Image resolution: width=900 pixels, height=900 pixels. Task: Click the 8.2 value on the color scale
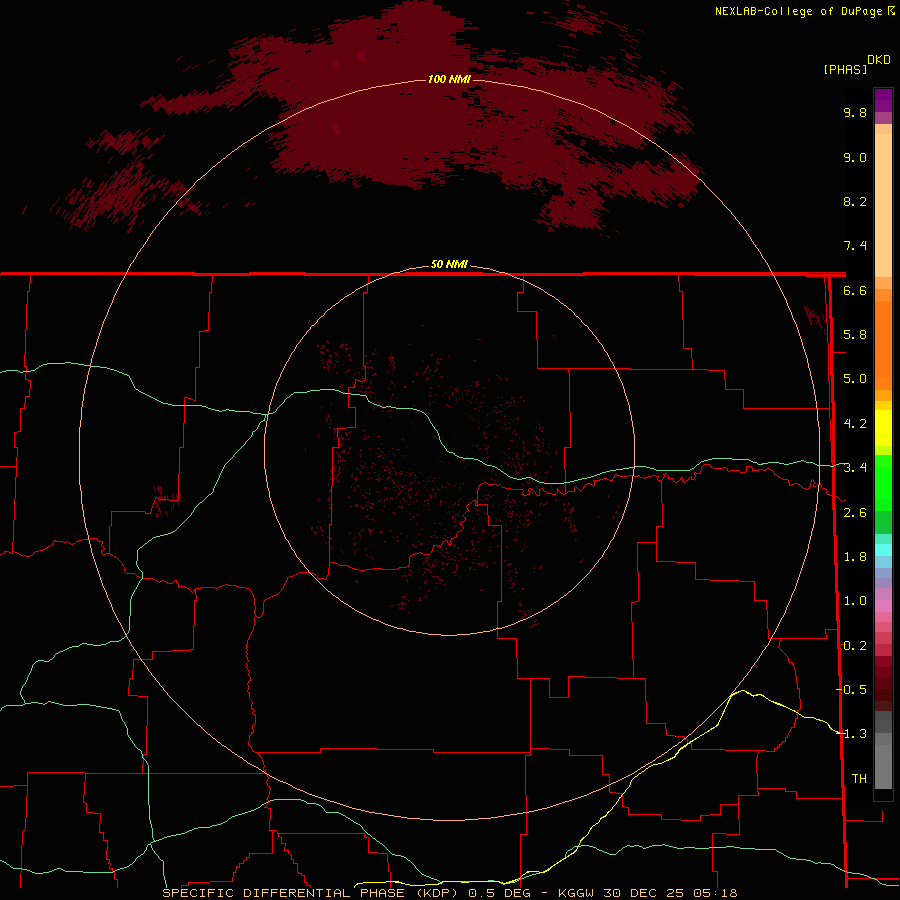coord(855,201)
